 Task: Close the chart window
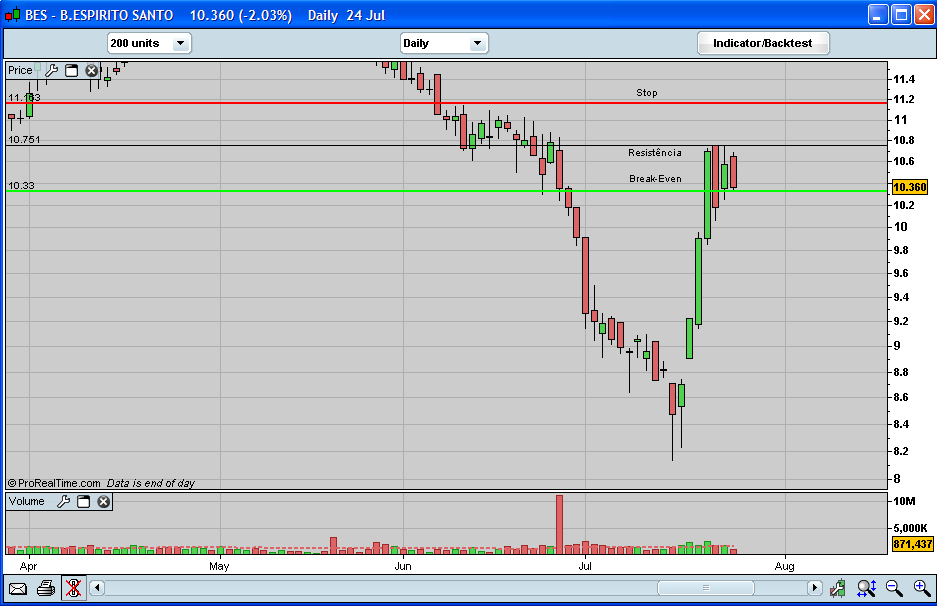click(924, 14)
